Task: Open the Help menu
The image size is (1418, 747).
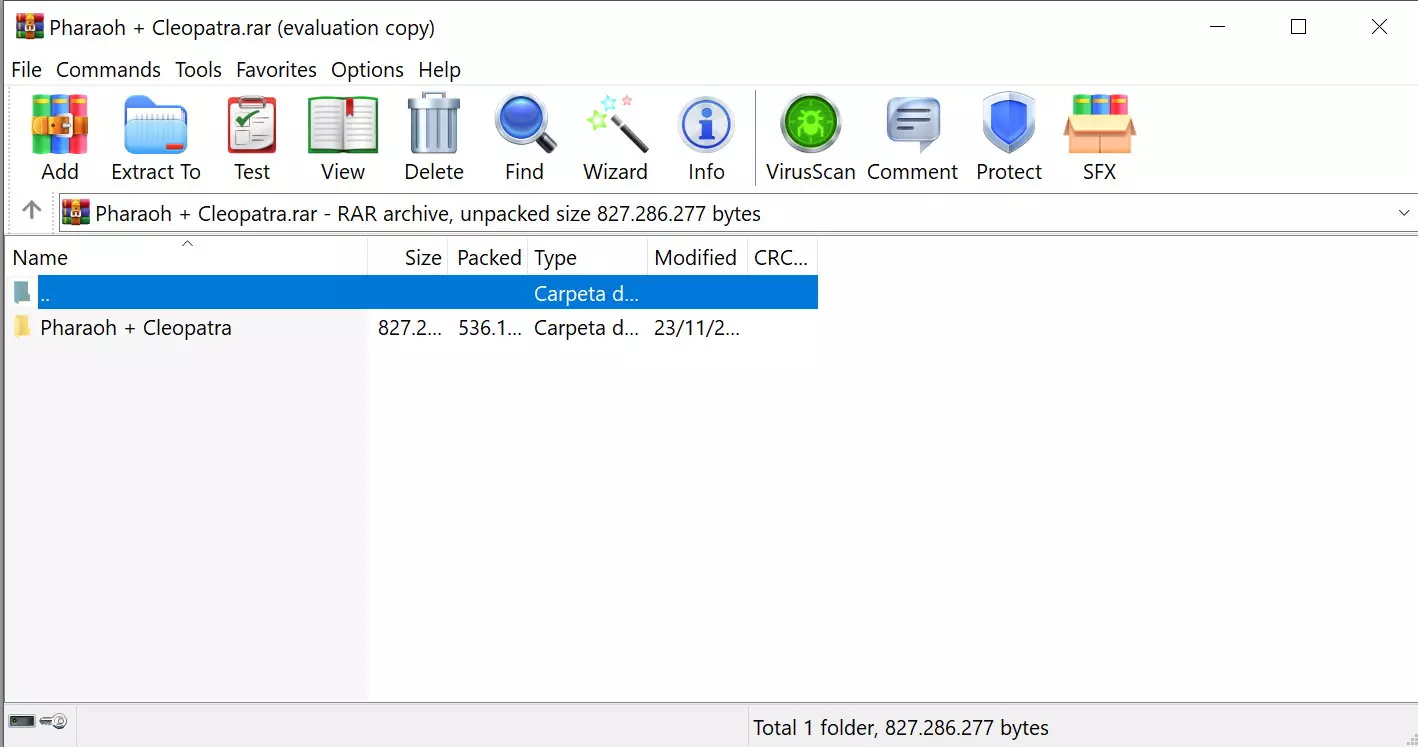Action: tap(439, 70)
